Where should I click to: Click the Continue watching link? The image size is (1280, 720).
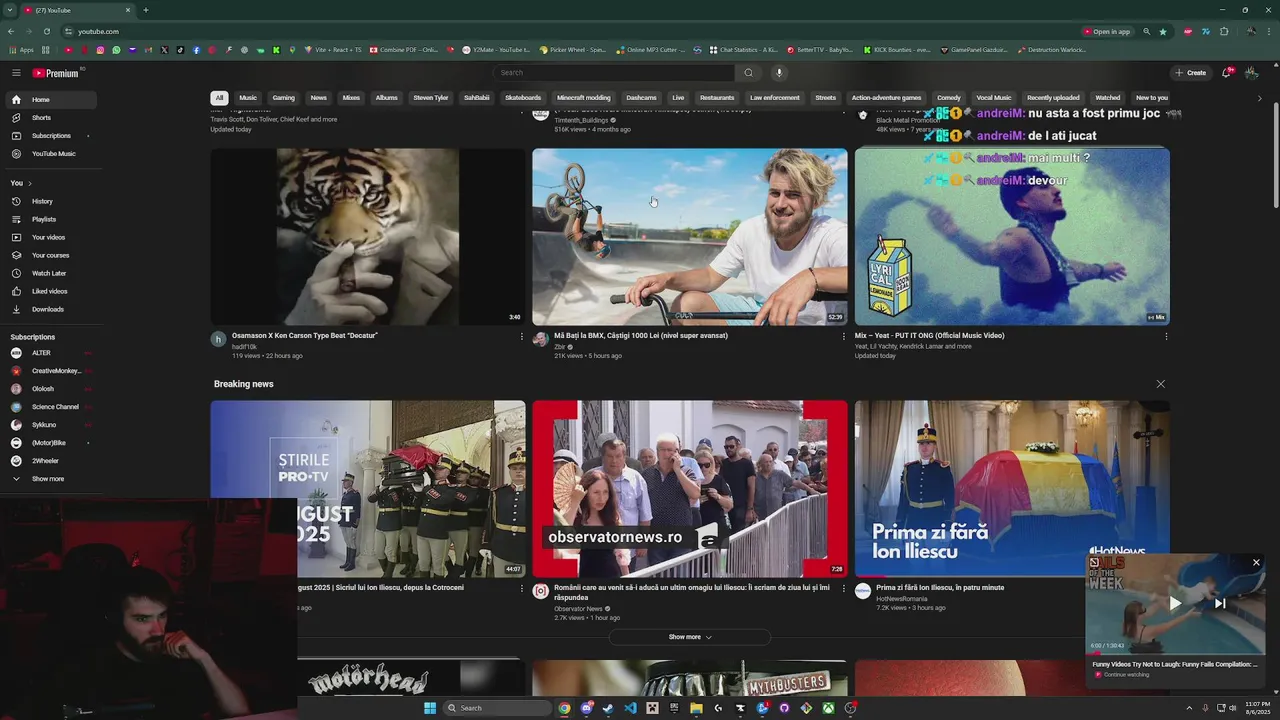[1127, 675]
